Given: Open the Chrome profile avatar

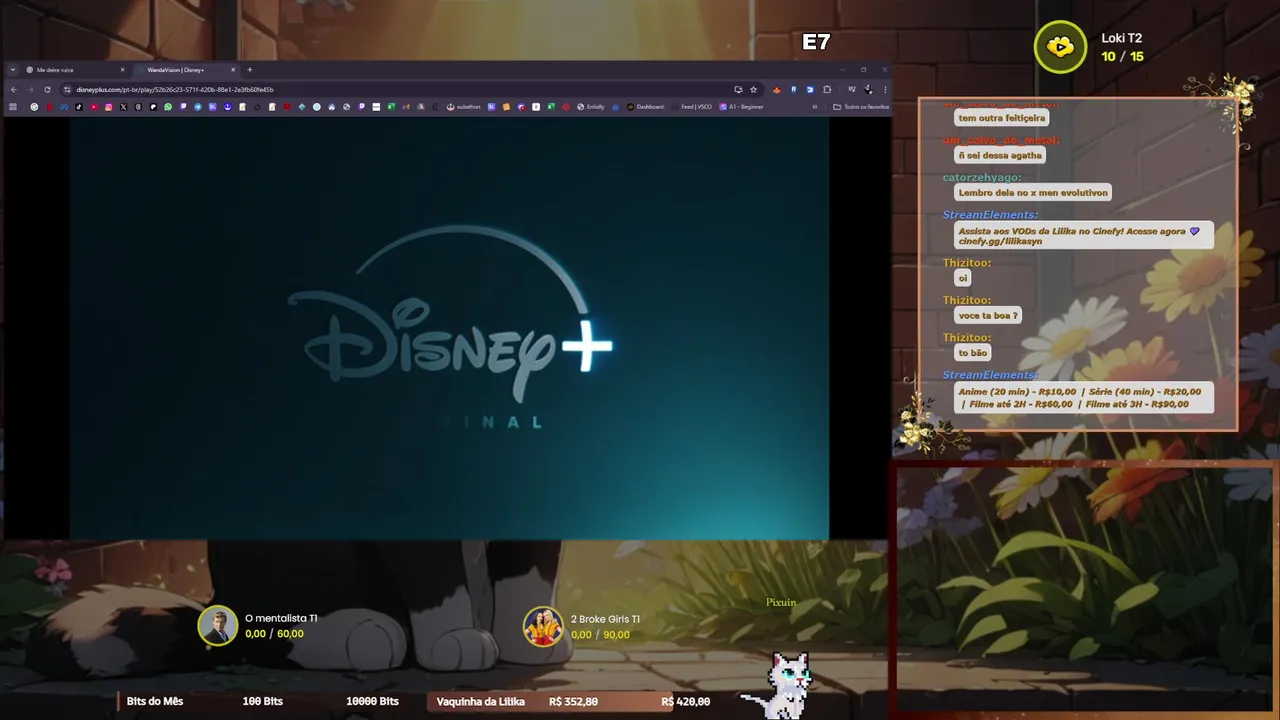Looking at the screenshot, I should (868, 89).
